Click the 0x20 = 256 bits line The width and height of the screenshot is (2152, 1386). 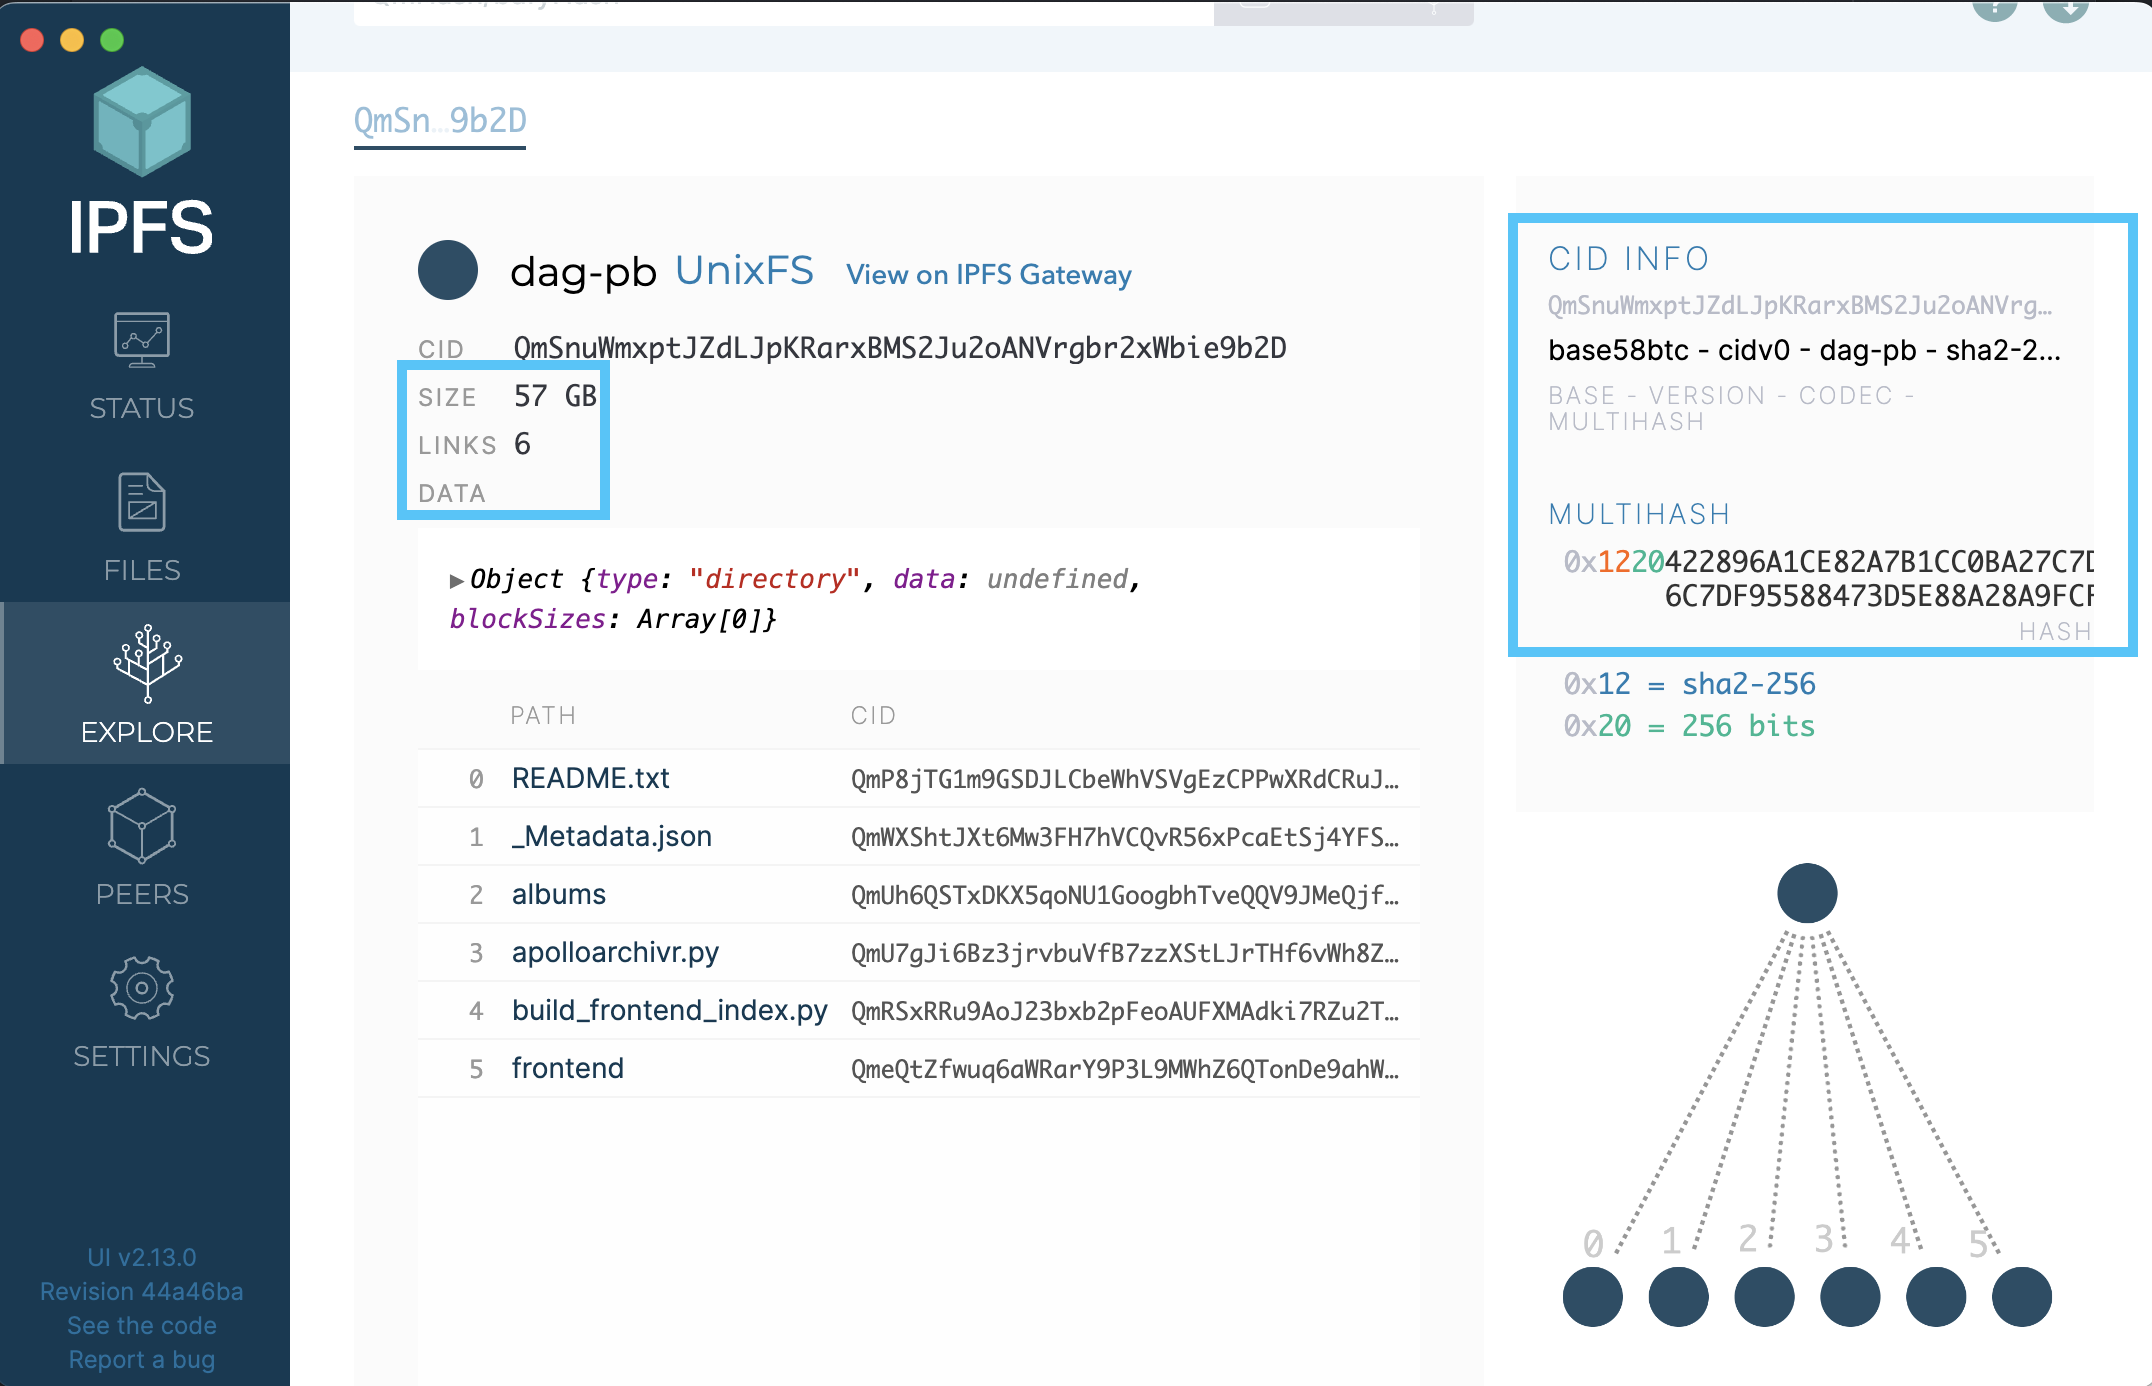(1690, 726)
